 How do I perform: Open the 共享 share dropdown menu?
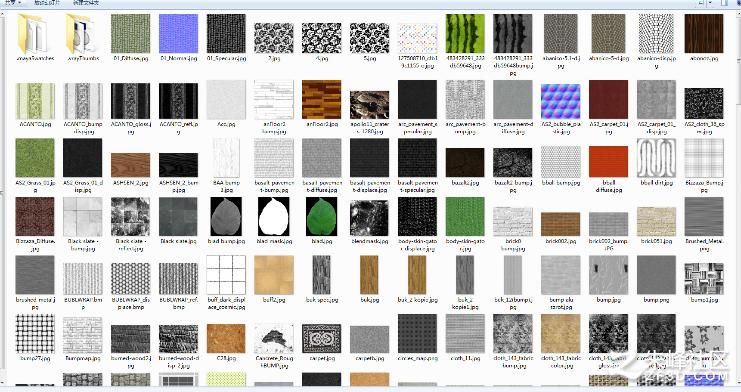point(13,2)
